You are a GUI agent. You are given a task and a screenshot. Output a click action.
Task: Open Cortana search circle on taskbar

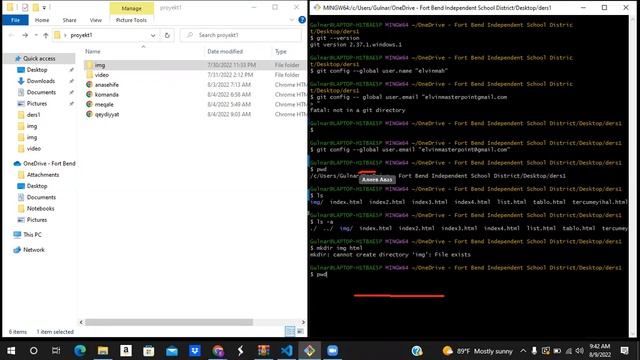coord(34,351)
